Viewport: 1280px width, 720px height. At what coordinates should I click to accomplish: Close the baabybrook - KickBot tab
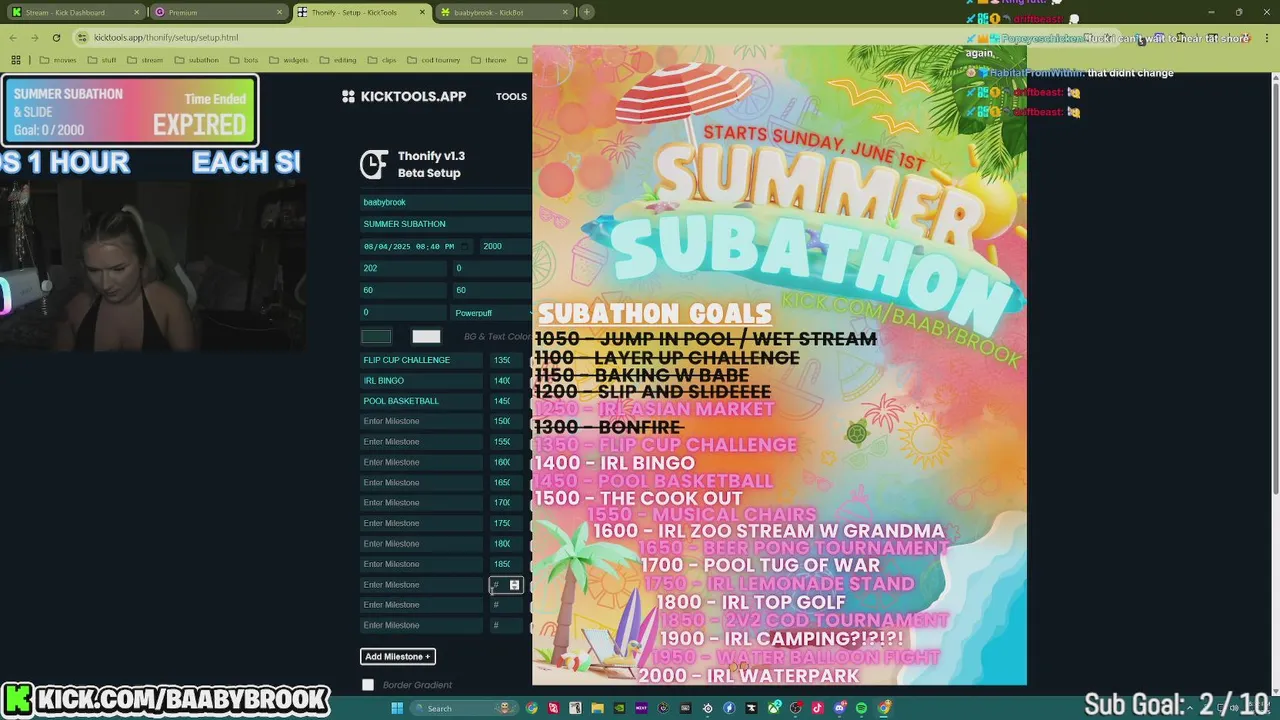(565, 12)
